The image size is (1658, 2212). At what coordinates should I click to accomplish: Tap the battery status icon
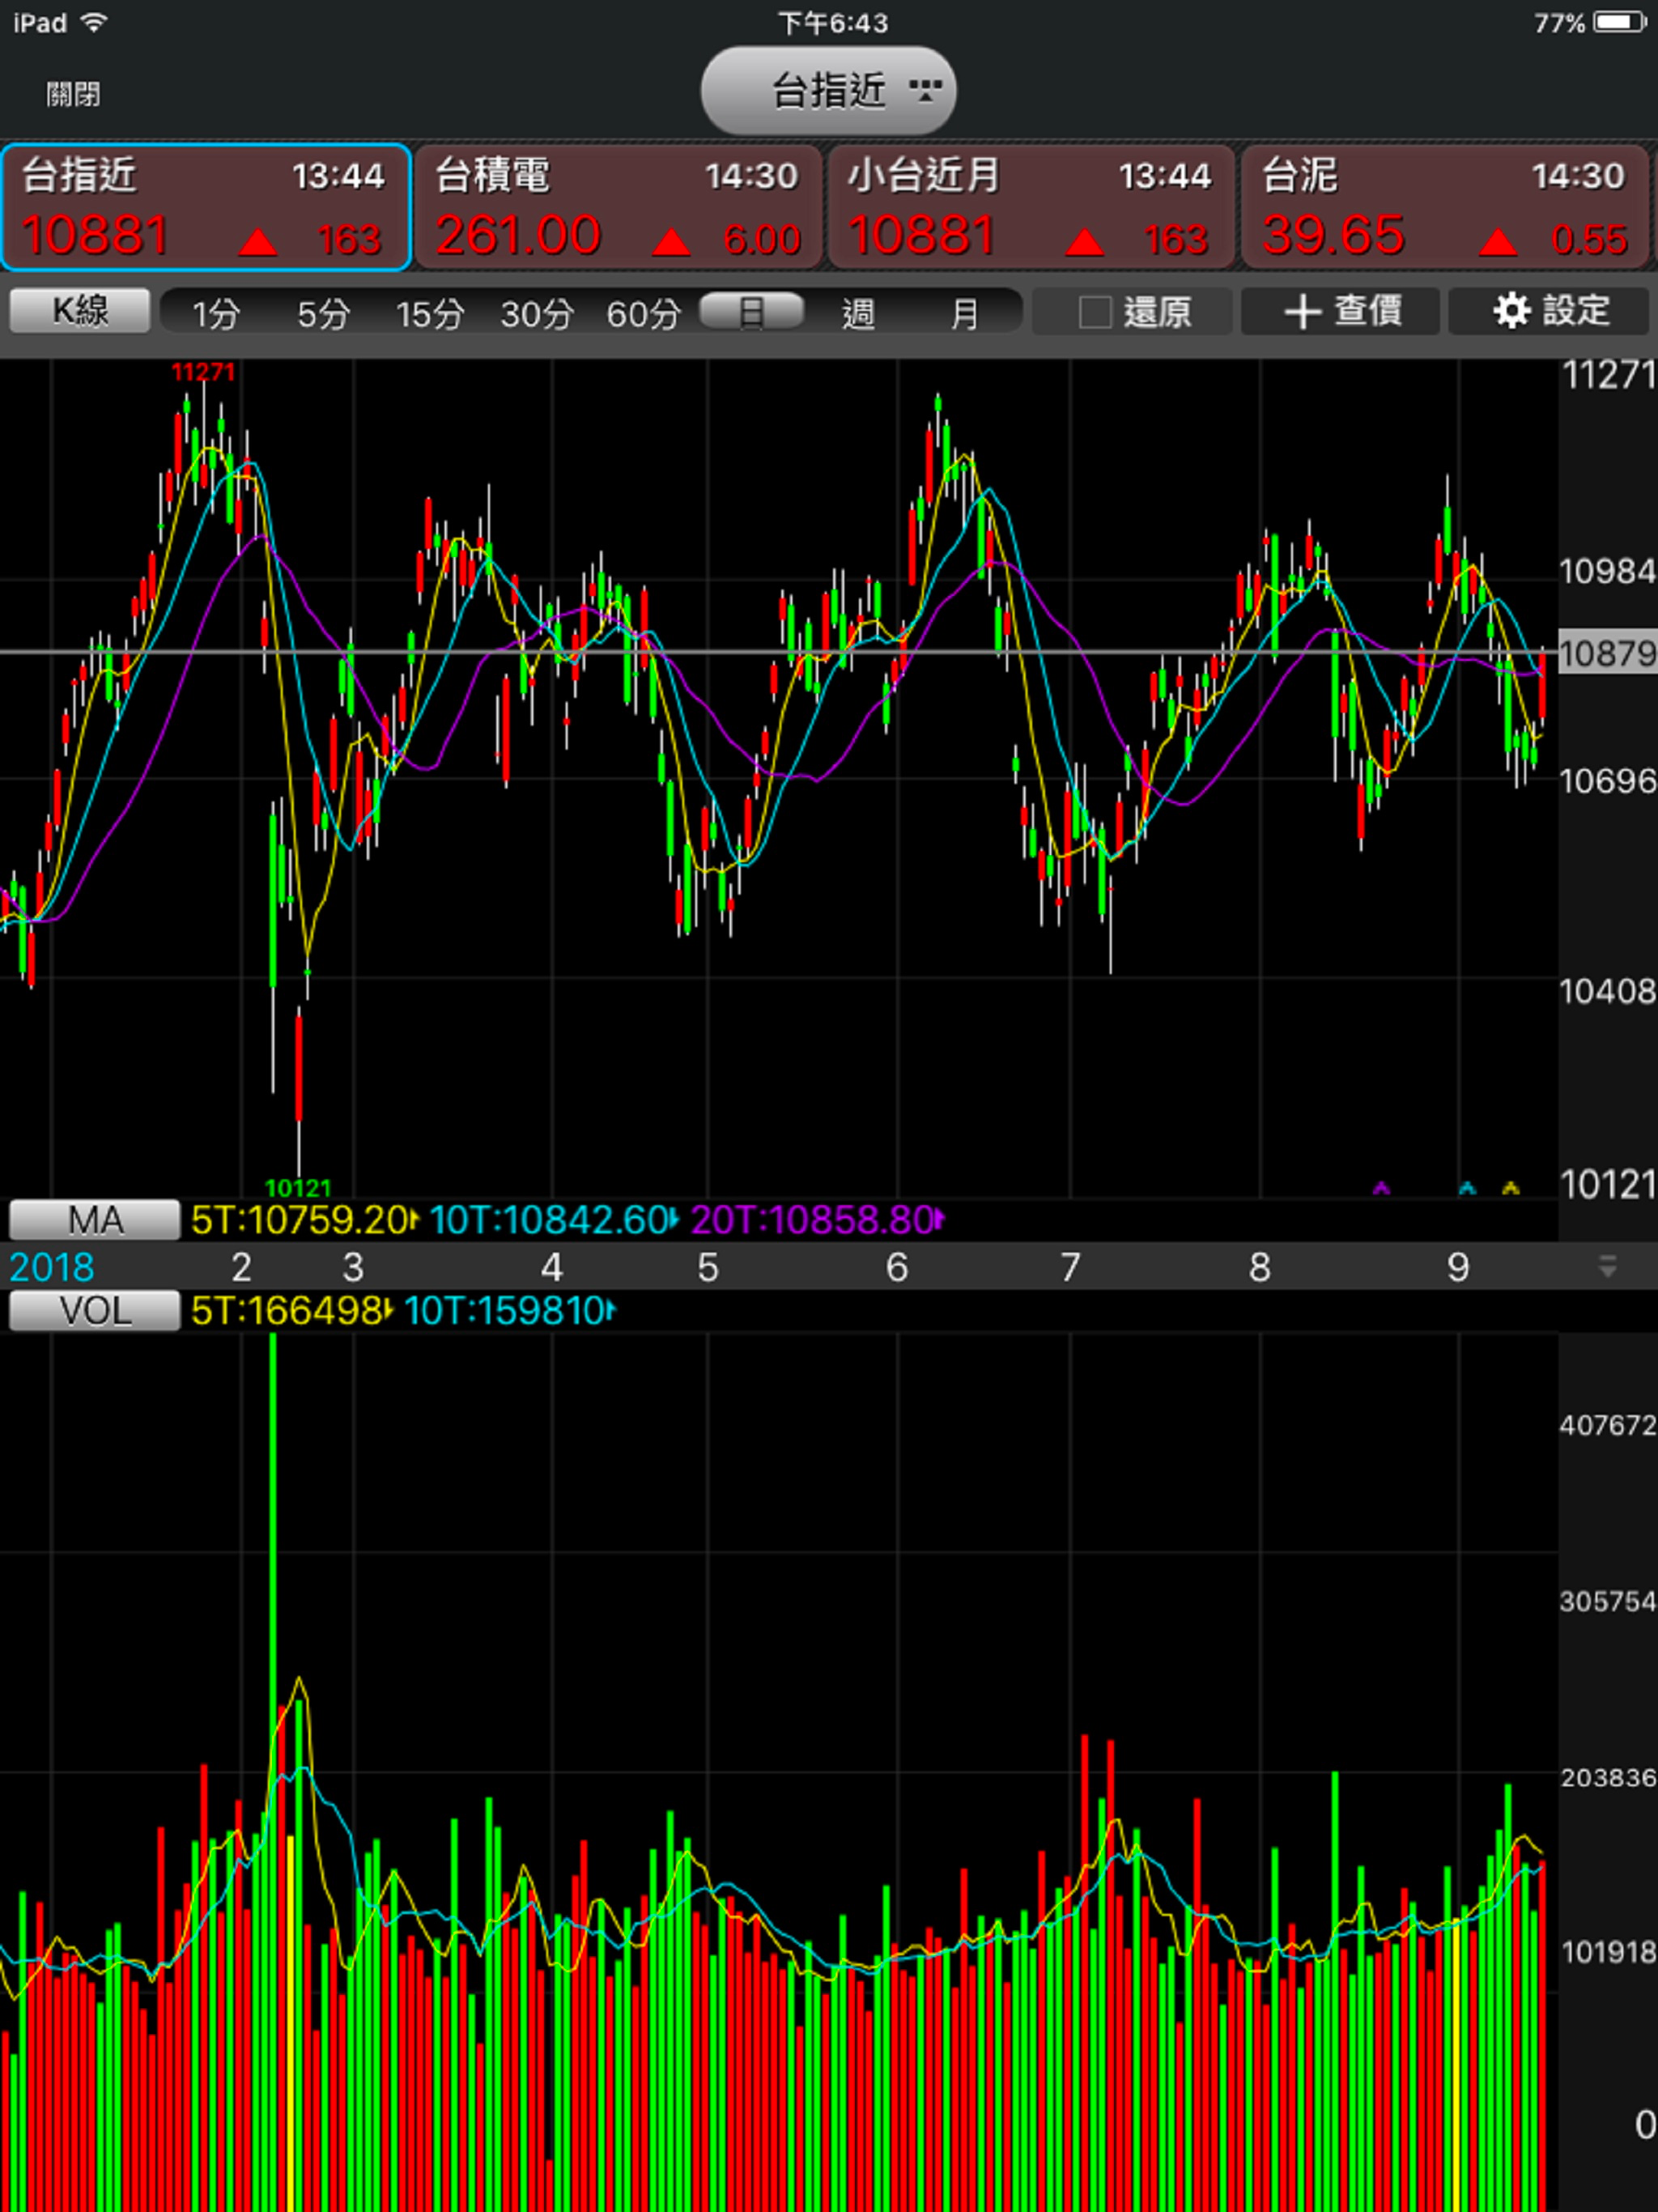pyautogui.click(x=1620, y=22)
